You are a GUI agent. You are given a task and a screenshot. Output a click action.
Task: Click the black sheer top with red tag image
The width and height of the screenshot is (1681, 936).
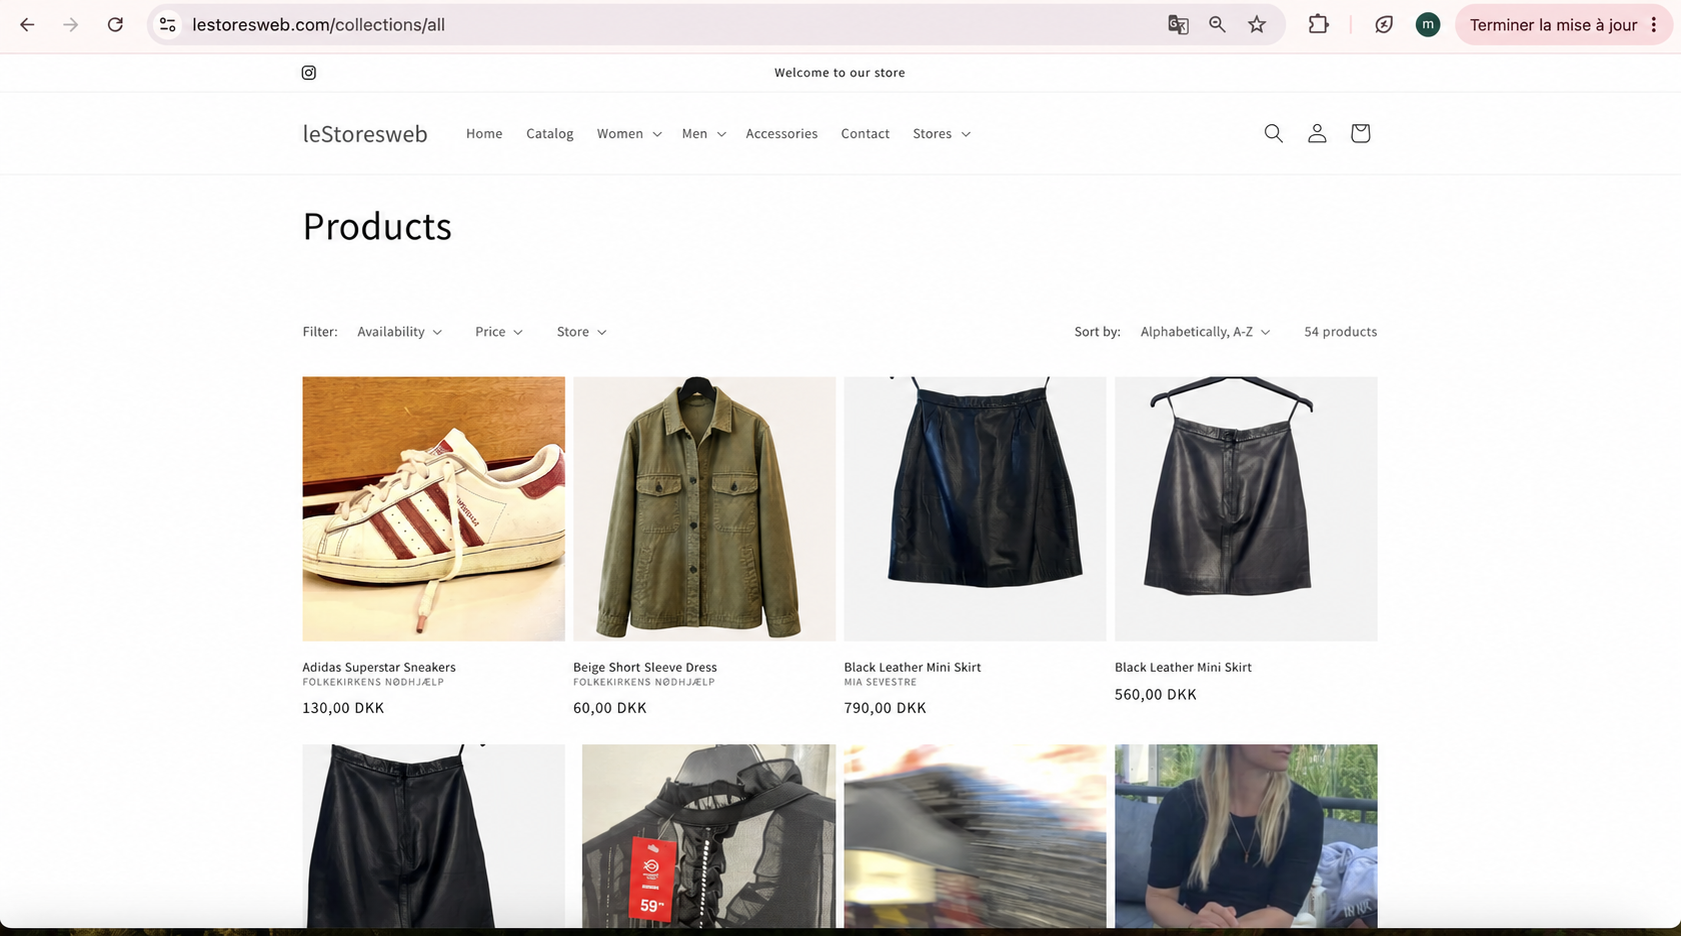708,836
